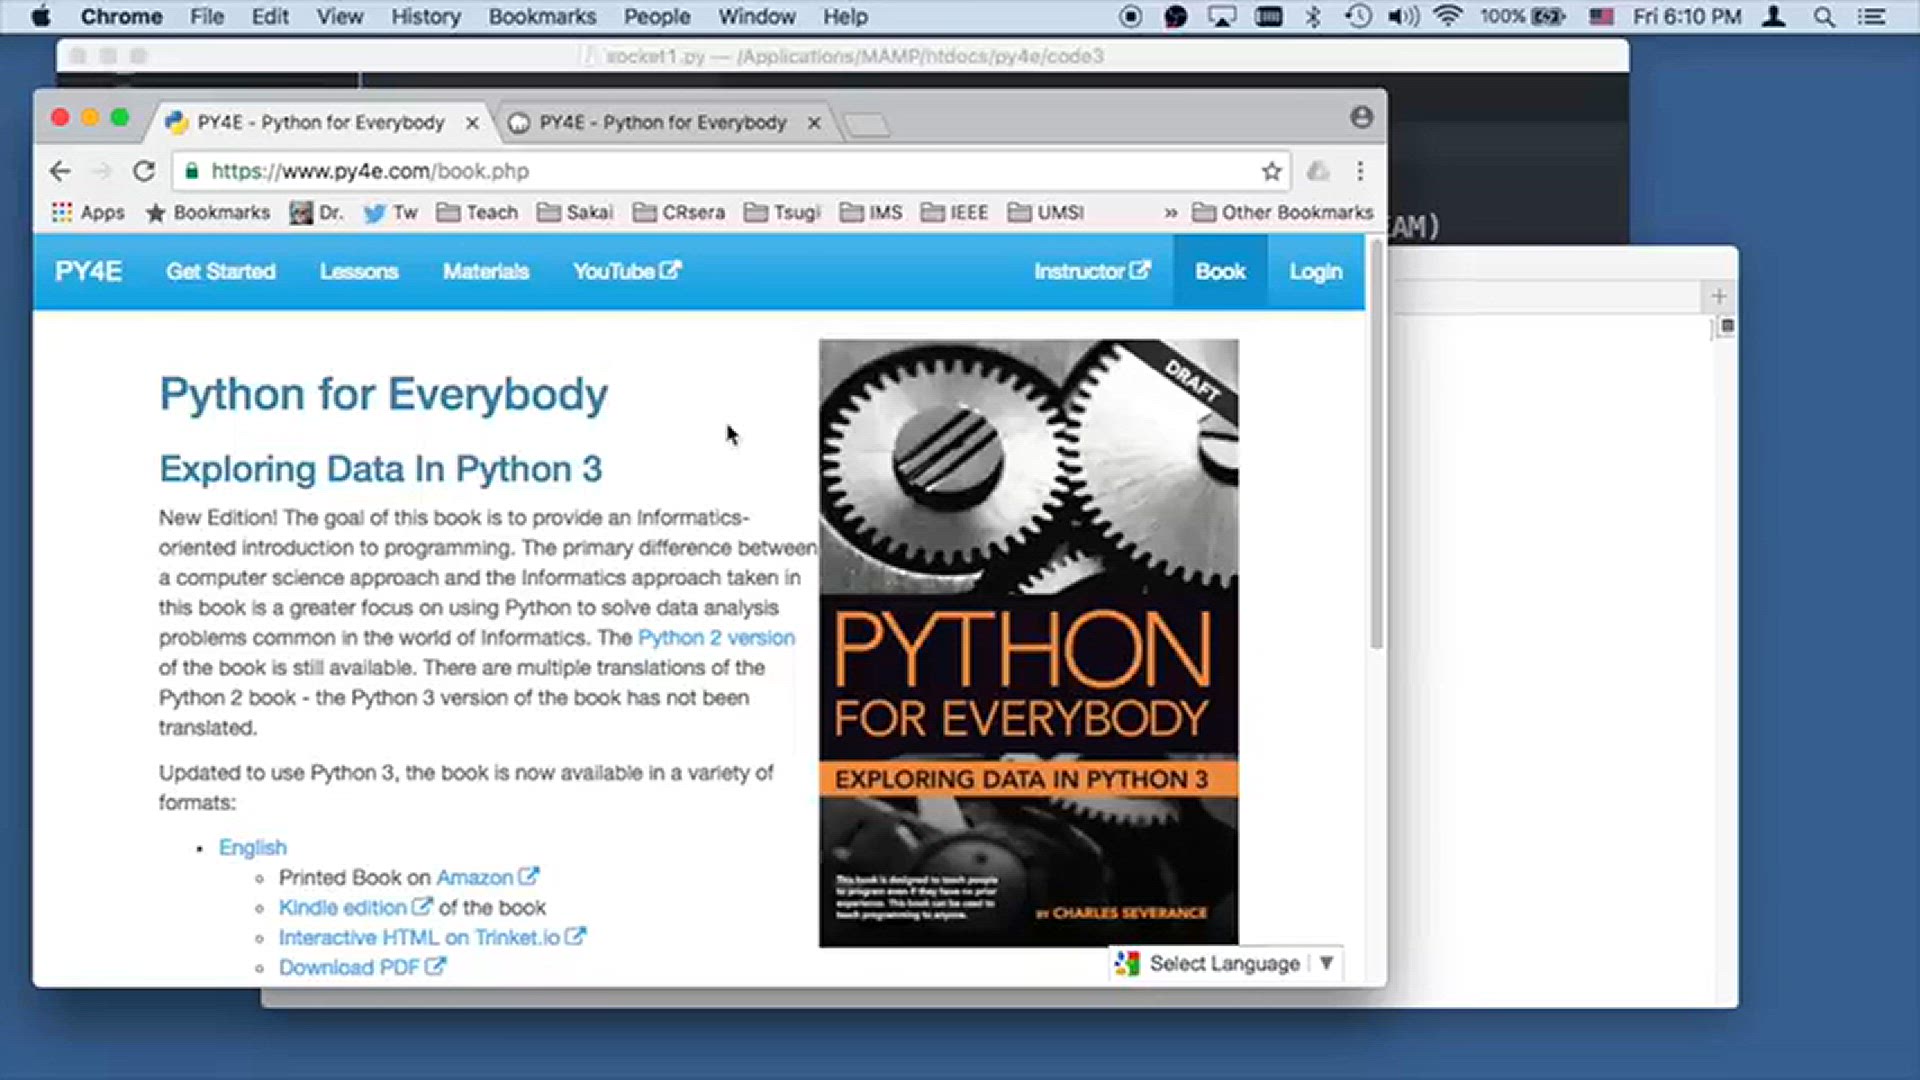Go to the PY4E home brand link
1920x1080 pixels.
point(88,272)
